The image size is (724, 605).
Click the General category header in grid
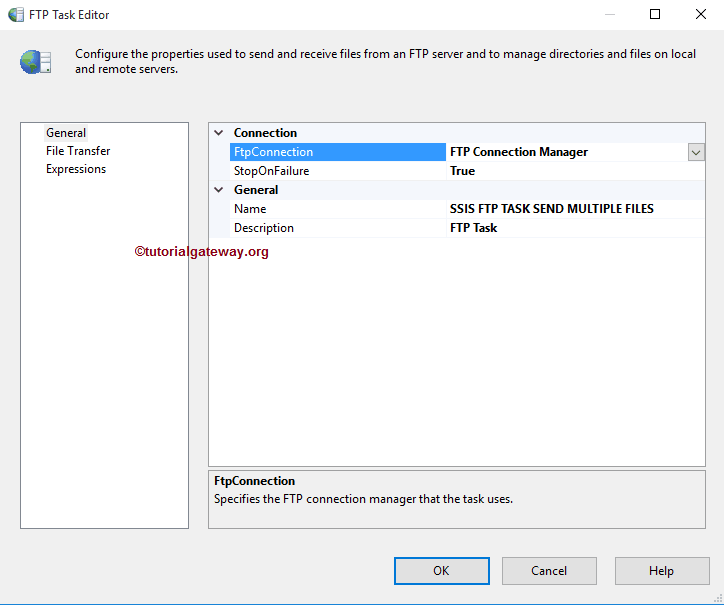tap(256, 190)
